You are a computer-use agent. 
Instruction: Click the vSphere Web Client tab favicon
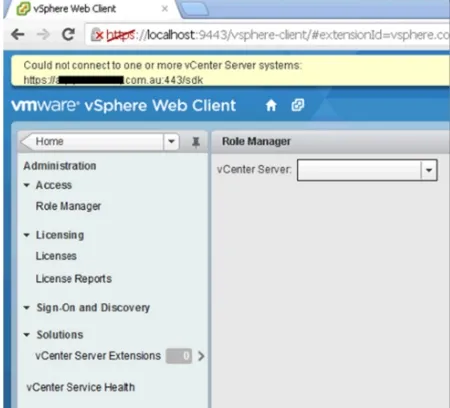coord(24,9)
